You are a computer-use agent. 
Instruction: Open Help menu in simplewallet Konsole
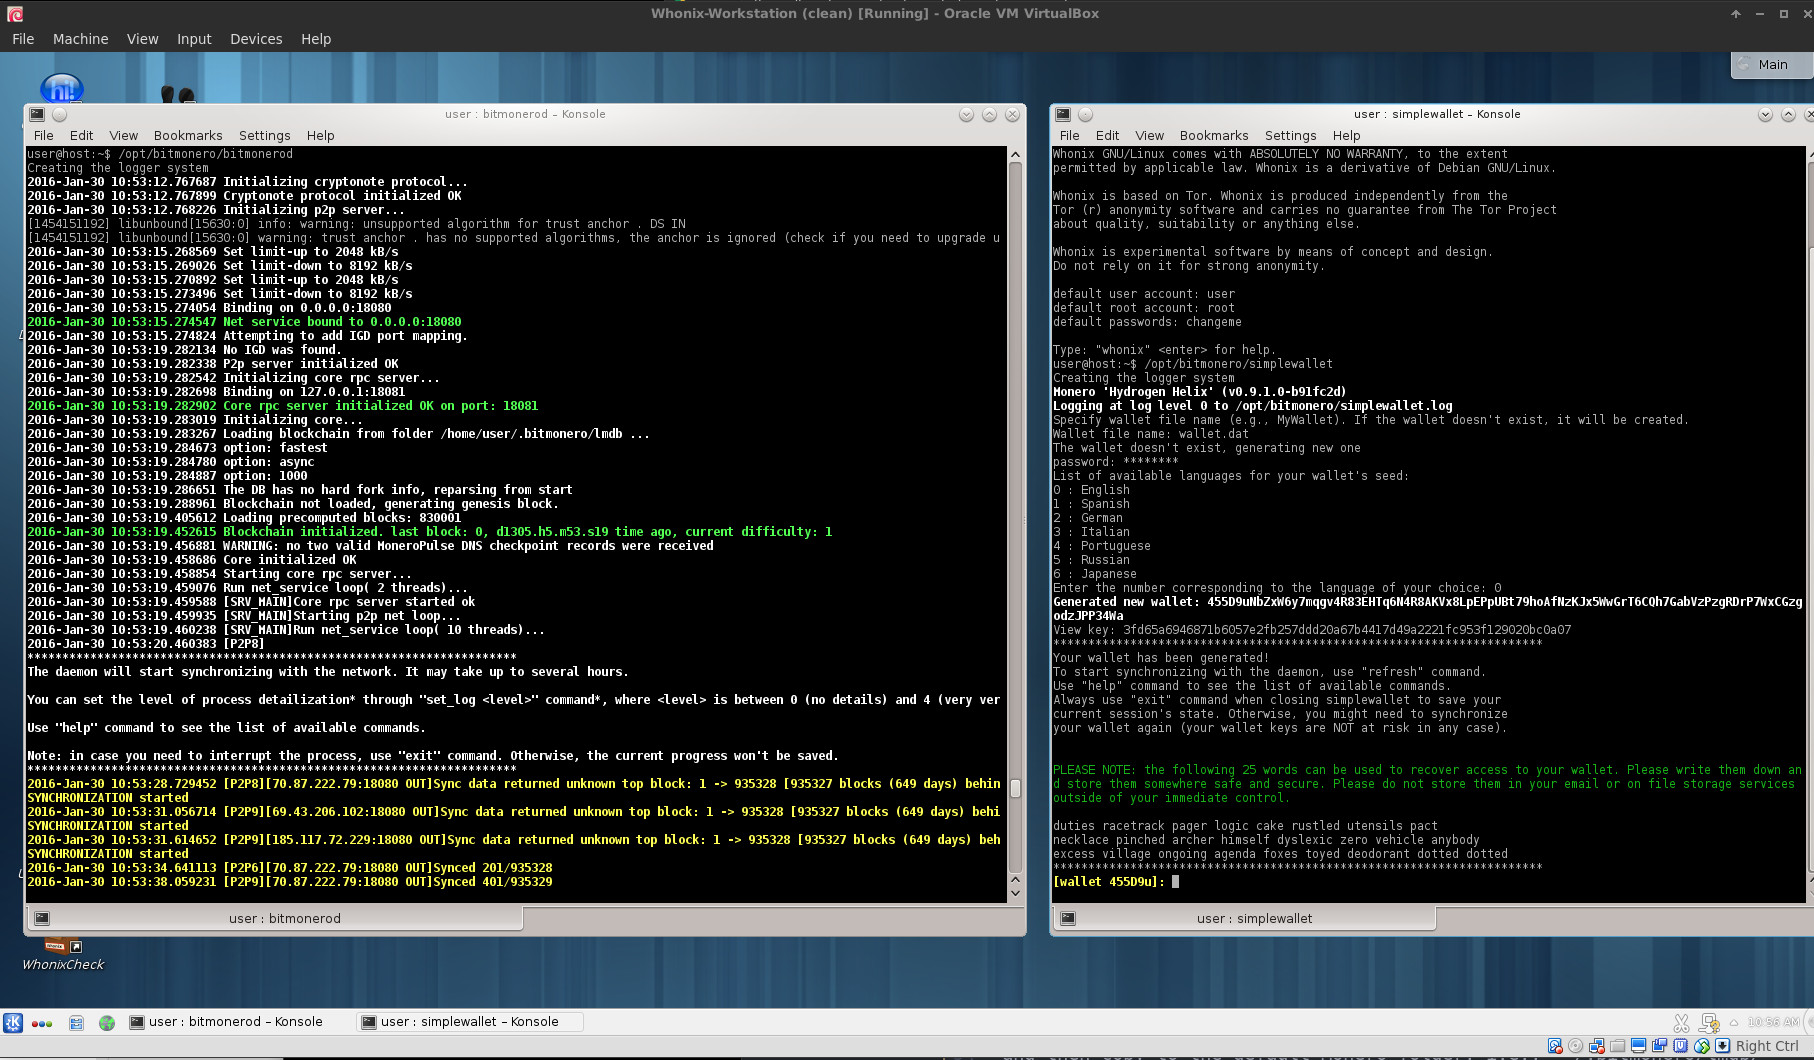(x=1347, y=136)
